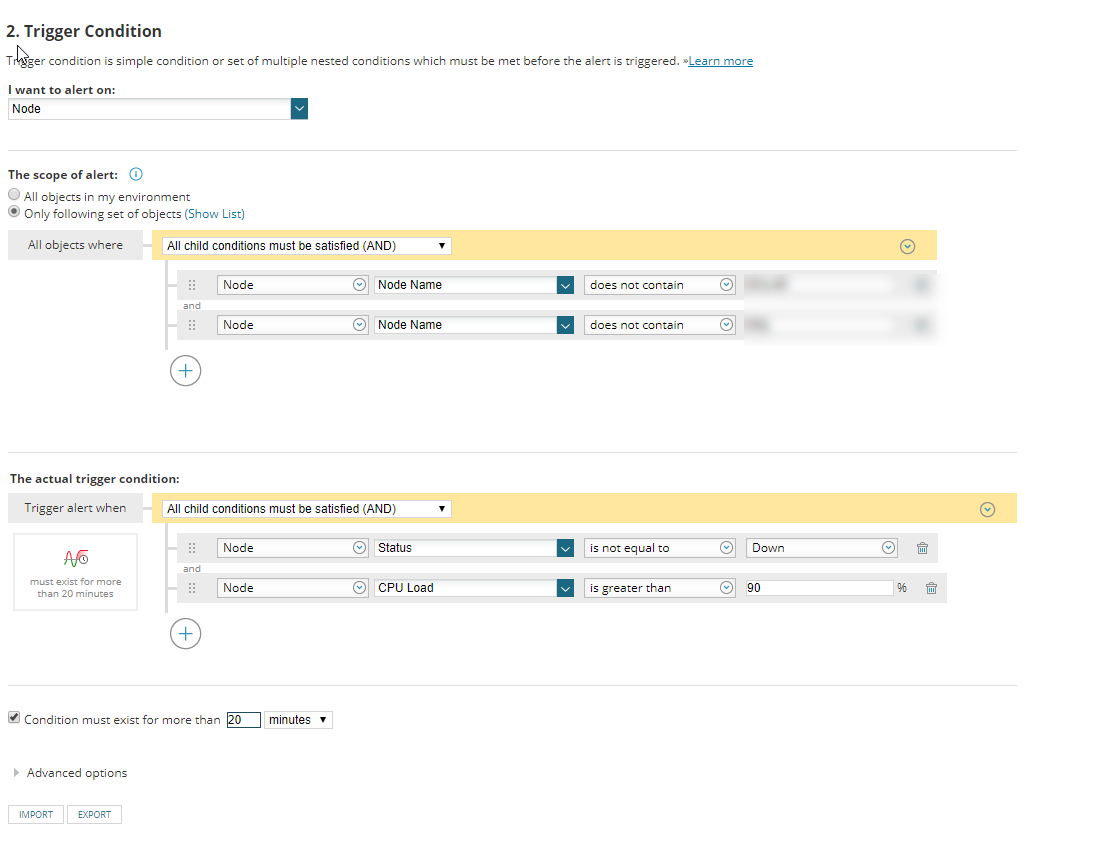The height and width of the screenshot is (851, 1113).
Task: Open the trigger AND/OR condition dropdown
Action: pos(307,509)
